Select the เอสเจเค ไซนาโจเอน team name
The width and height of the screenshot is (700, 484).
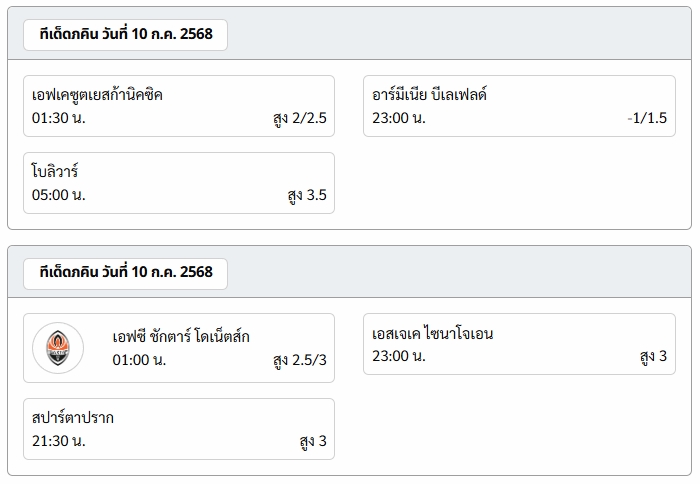pyautogui.click(x=432, y=334)
